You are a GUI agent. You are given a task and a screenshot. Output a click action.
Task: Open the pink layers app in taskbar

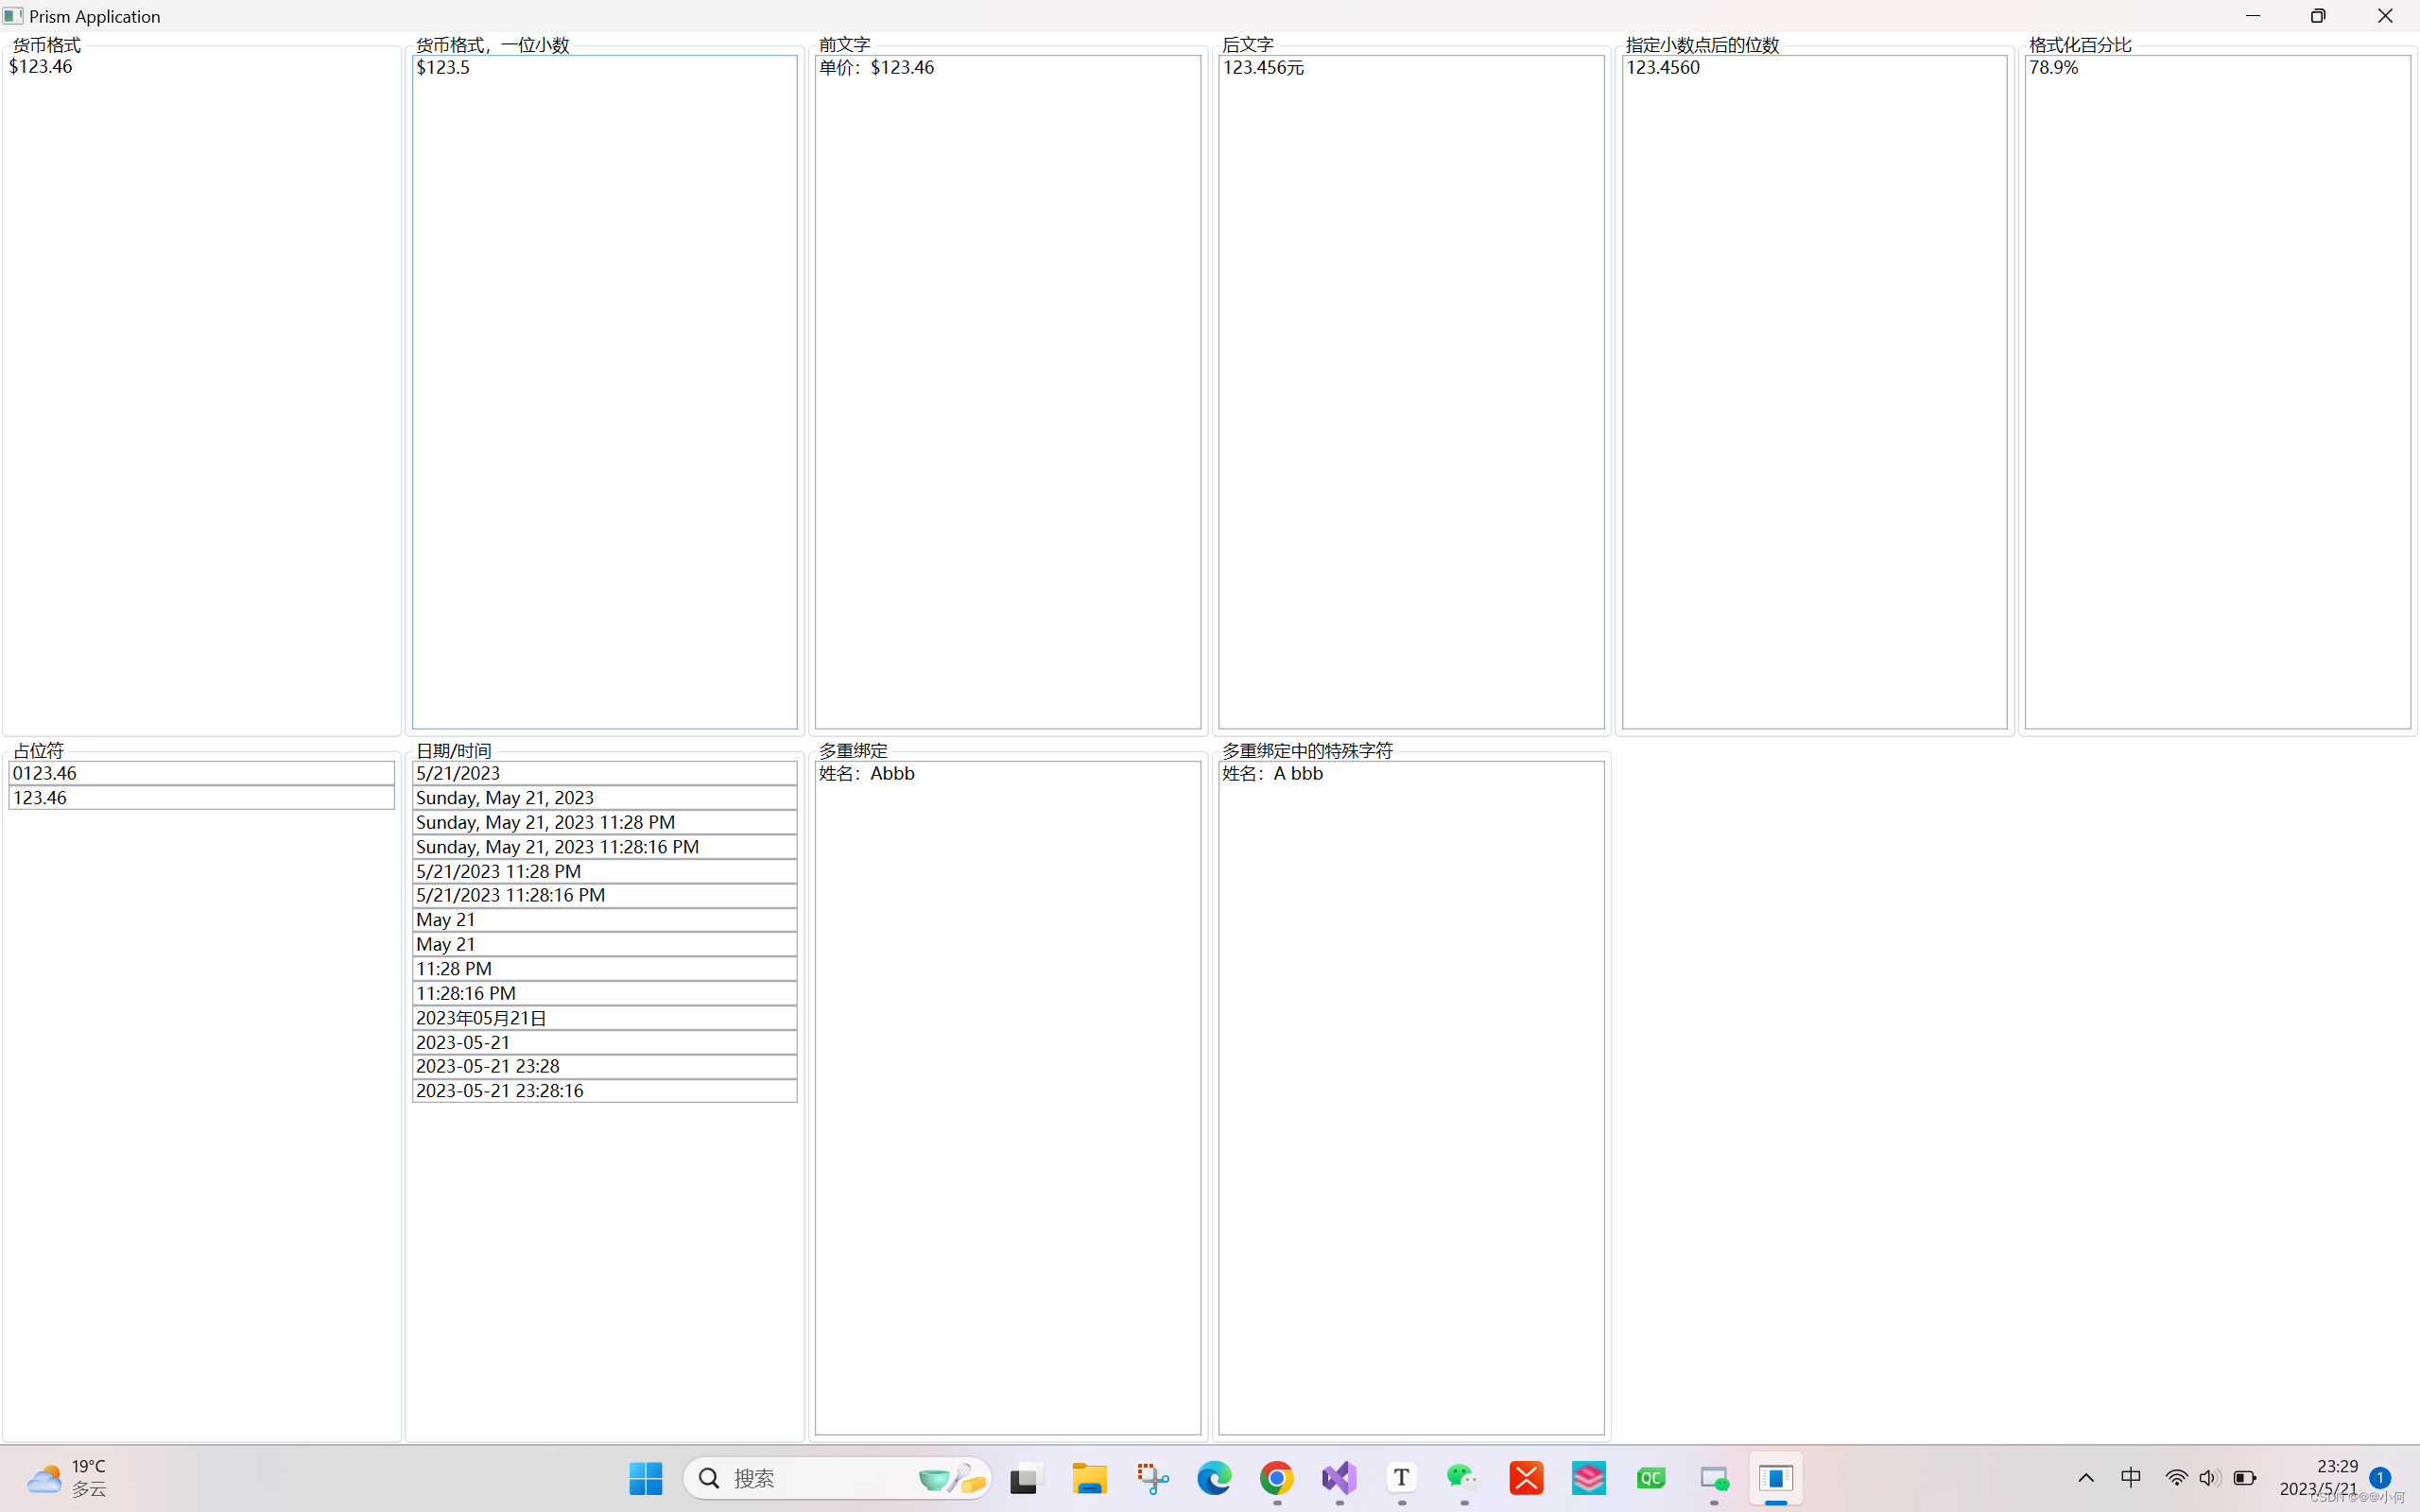click(1589, 1478)
